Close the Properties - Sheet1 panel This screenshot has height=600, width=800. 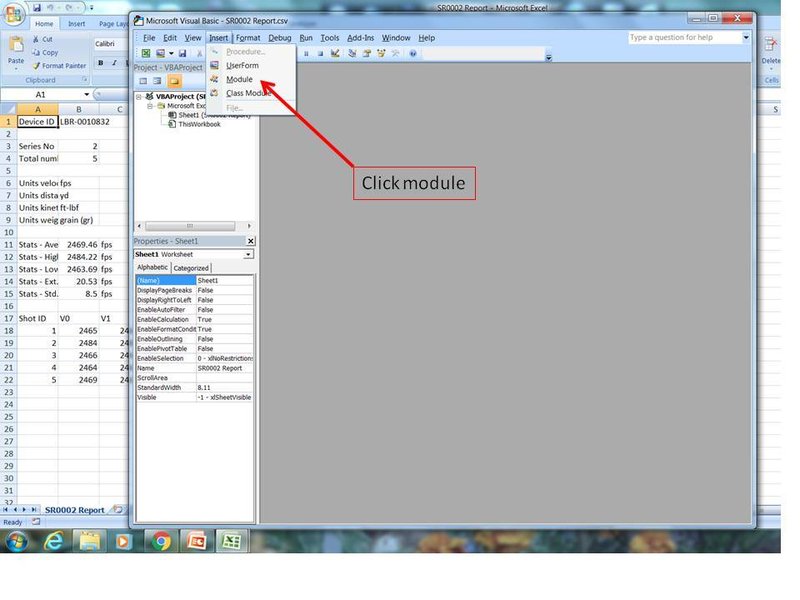click(x=251, y=241)
